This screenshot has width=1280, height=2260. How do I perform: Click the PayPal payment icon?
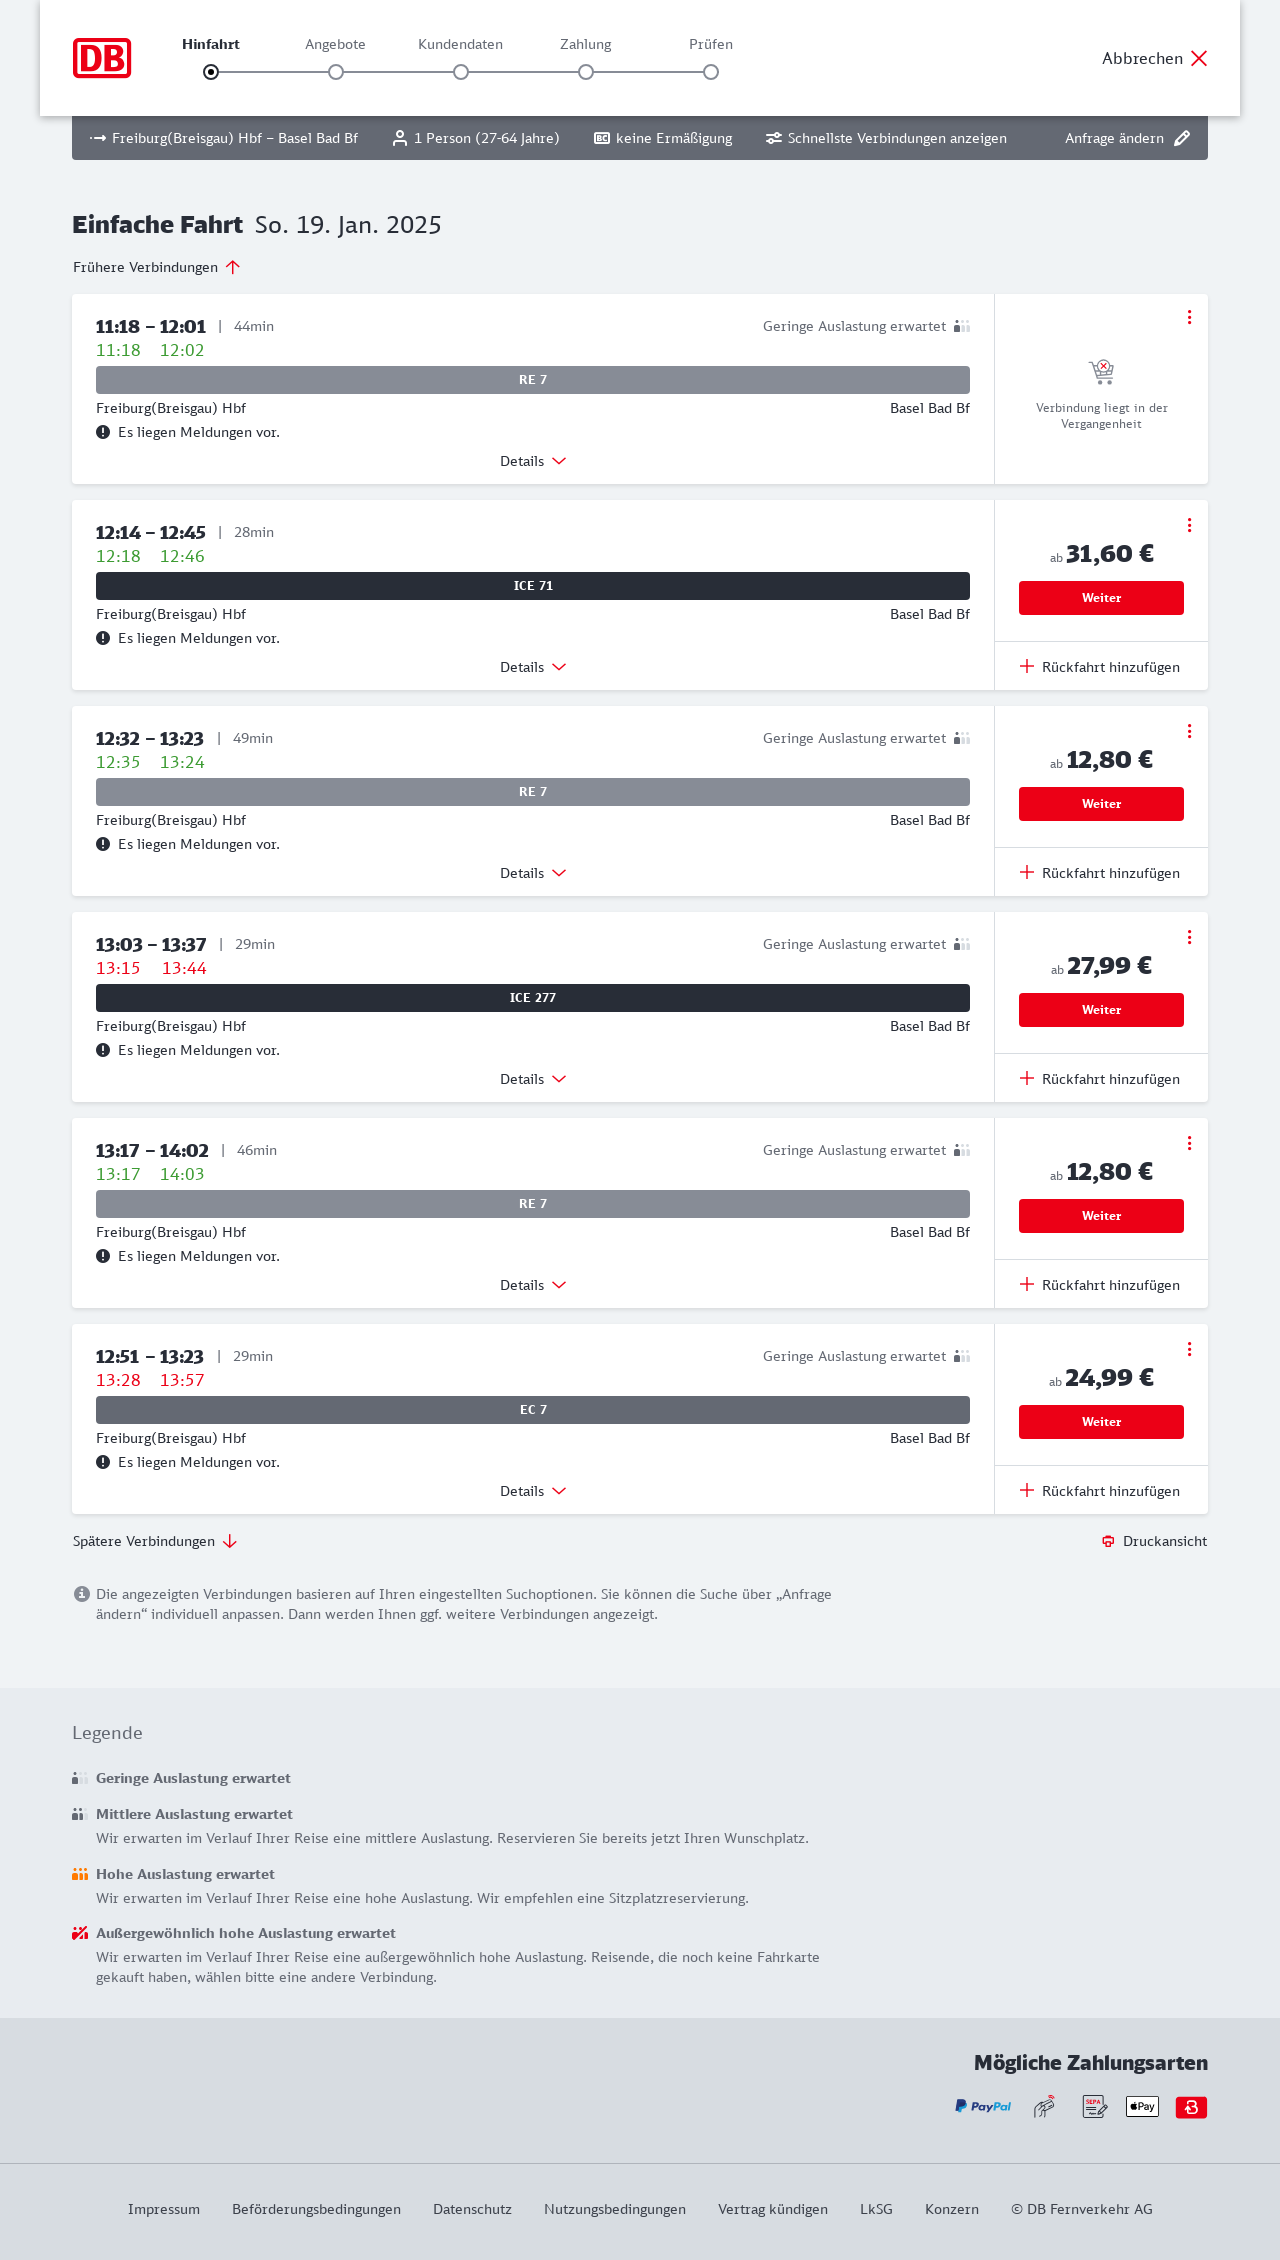(983, 2106)
